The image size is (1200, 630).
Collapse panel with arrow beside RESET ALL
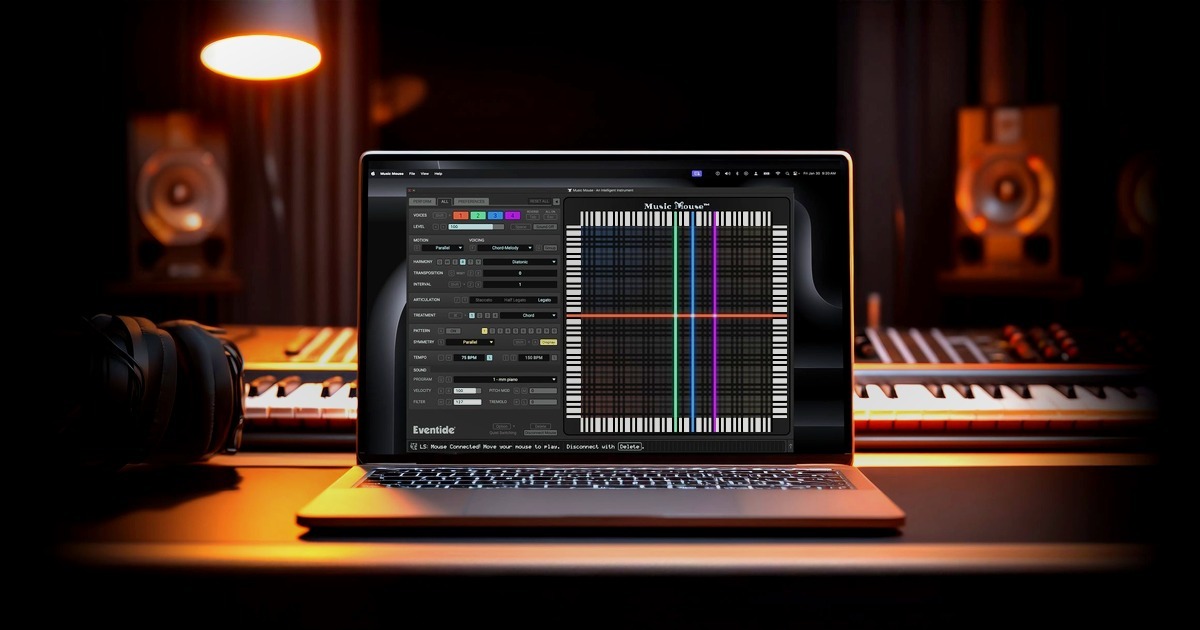pos(556,201)
